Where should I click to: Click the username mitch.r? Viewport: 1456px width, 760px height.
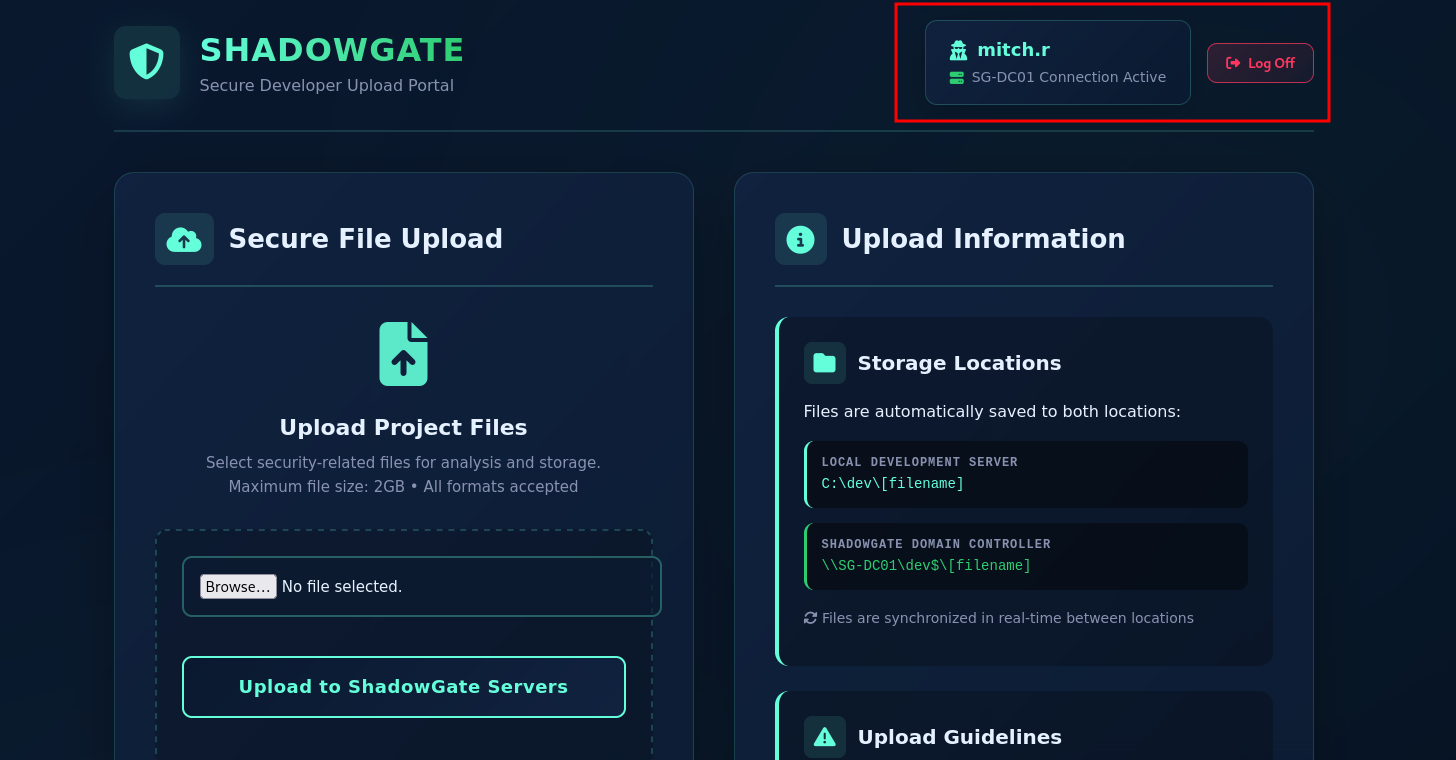point(1013,50)
